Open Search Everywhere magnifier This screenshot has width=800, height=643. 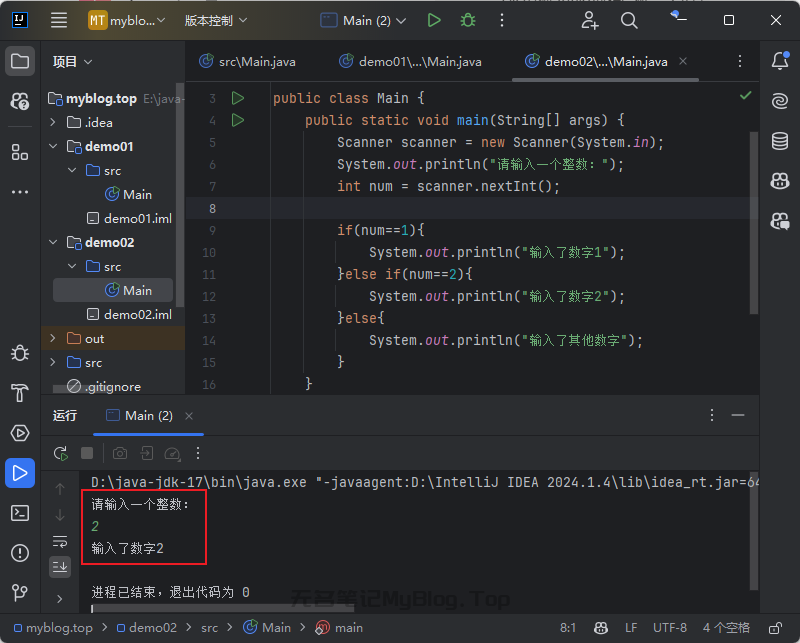(x=629, y=20)
